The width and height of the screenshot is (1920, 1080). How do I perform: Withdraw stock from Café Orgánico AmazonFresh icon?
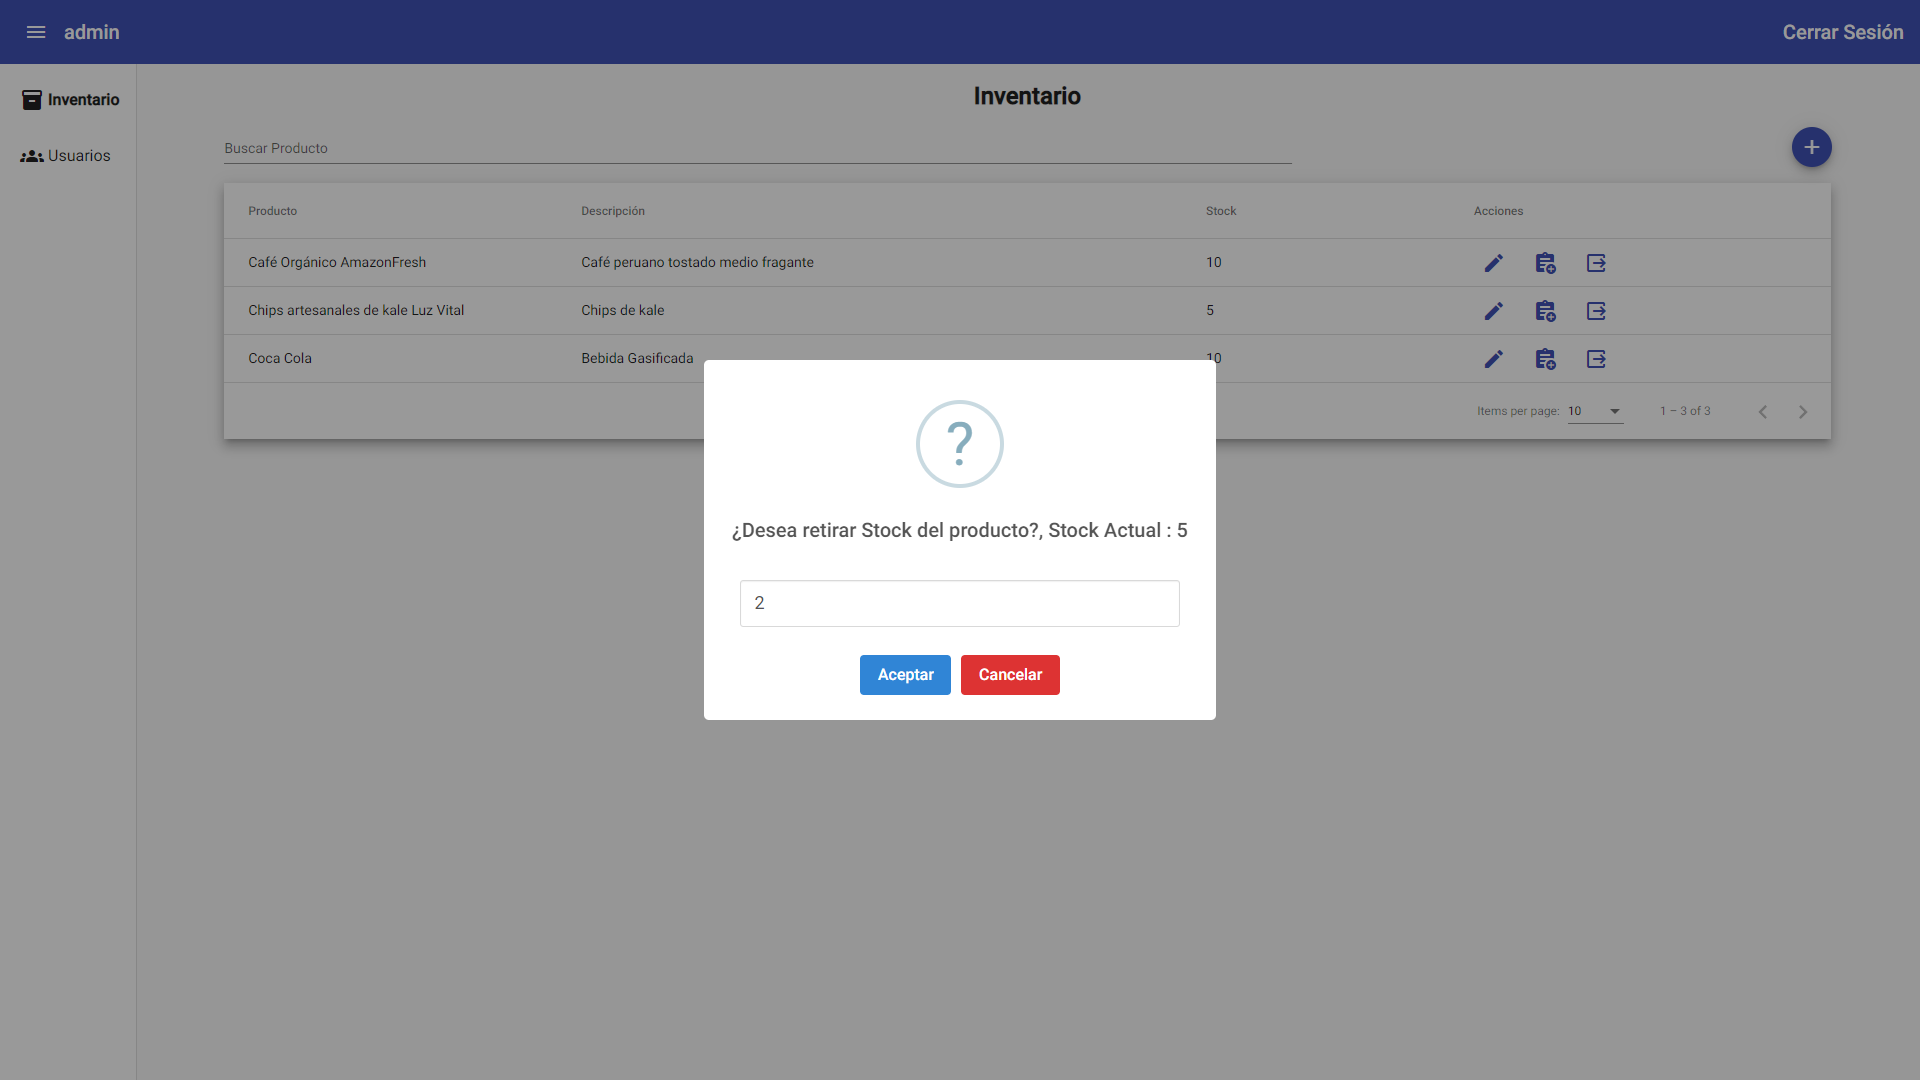coord(1596,263)
